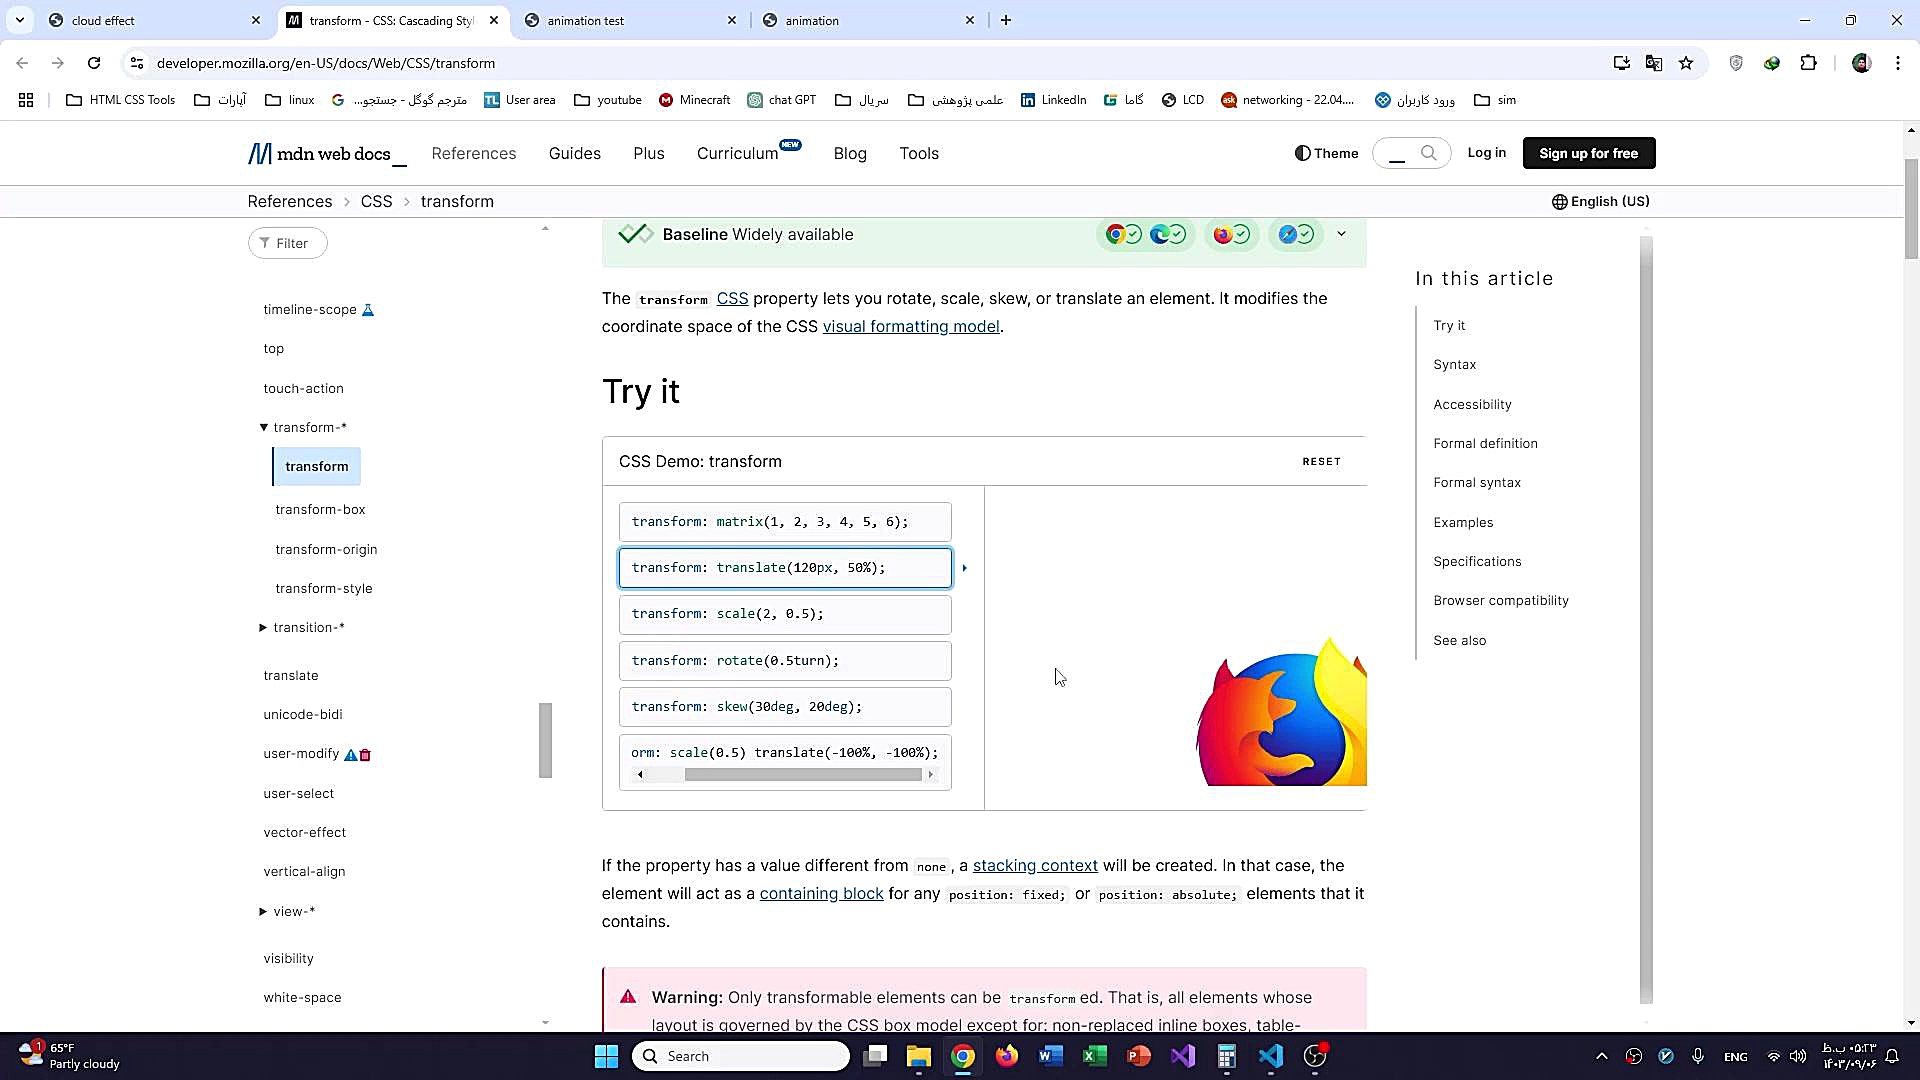Open Visual Studio Code from the taskbar
1920x1080 pixels.
point(1270,1056)
